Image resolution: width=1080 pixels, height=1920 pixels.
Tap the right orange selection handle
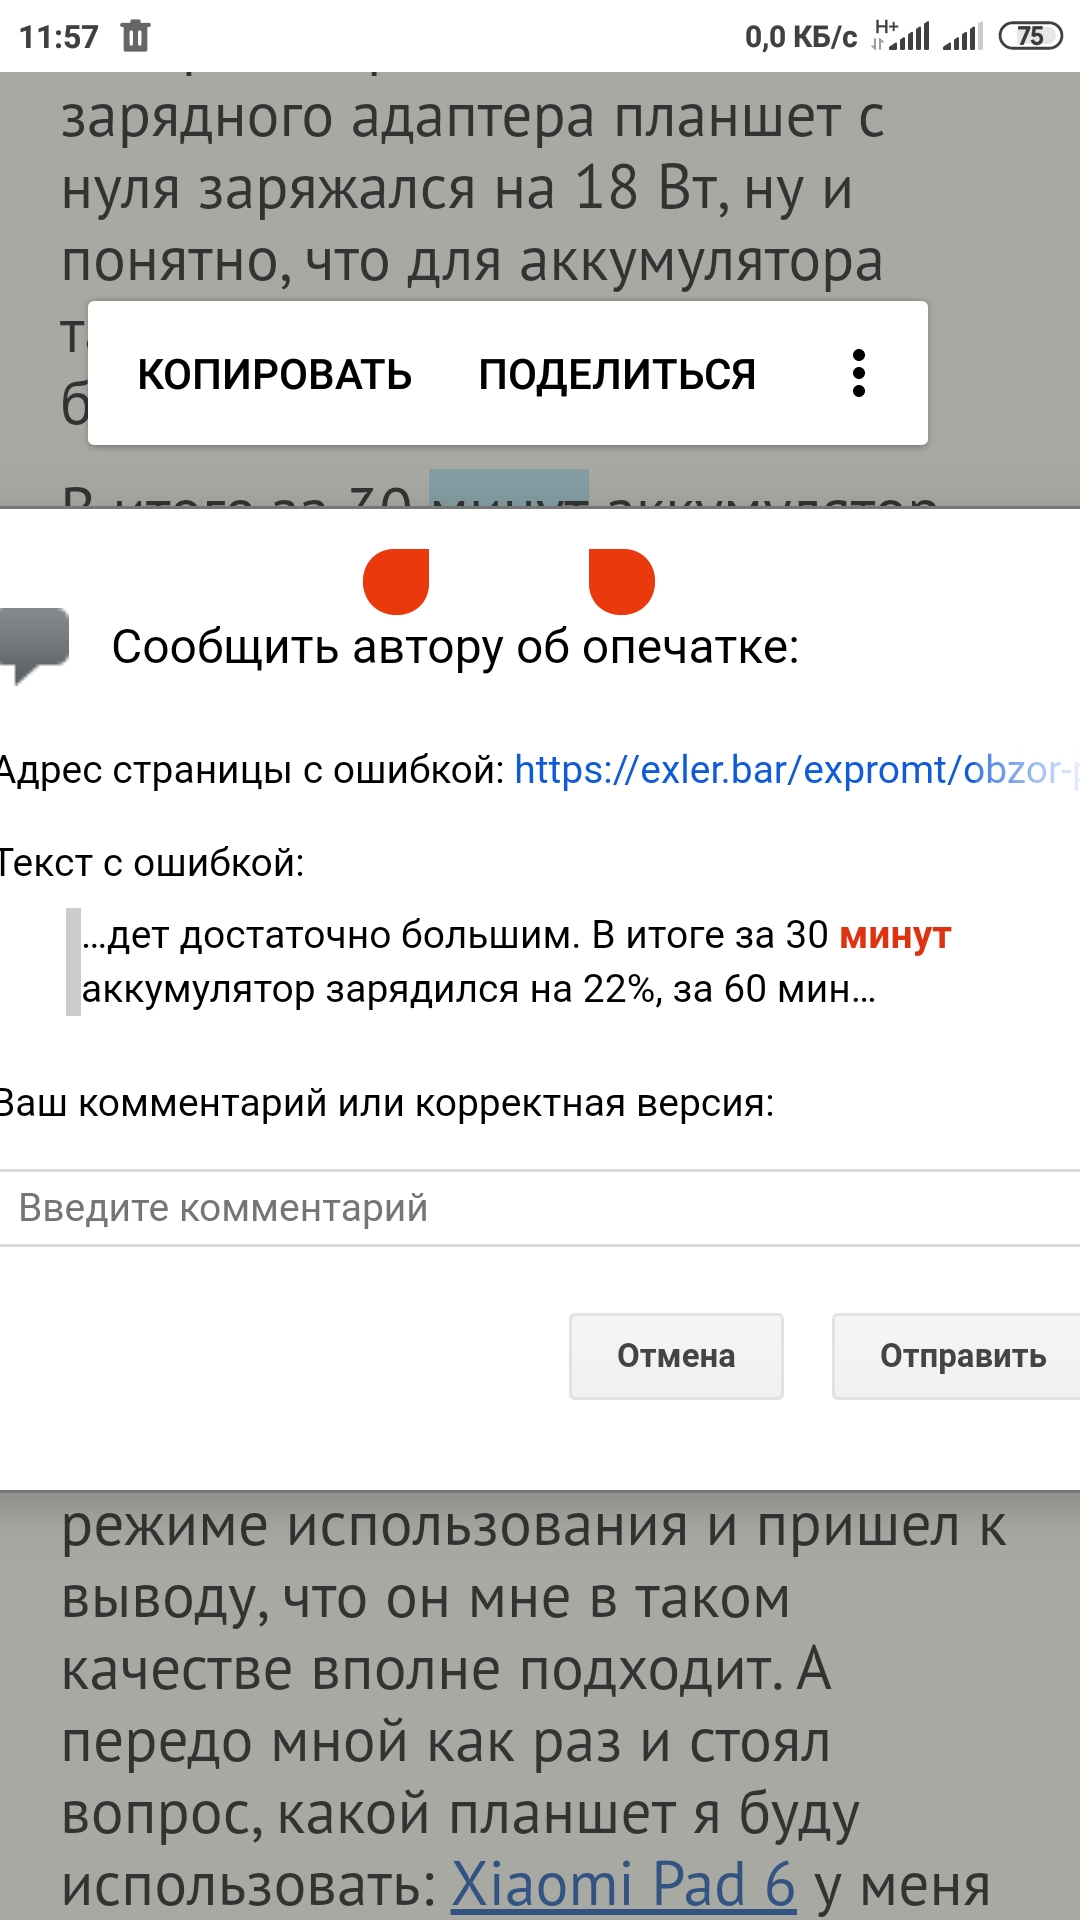pos(620,581)
